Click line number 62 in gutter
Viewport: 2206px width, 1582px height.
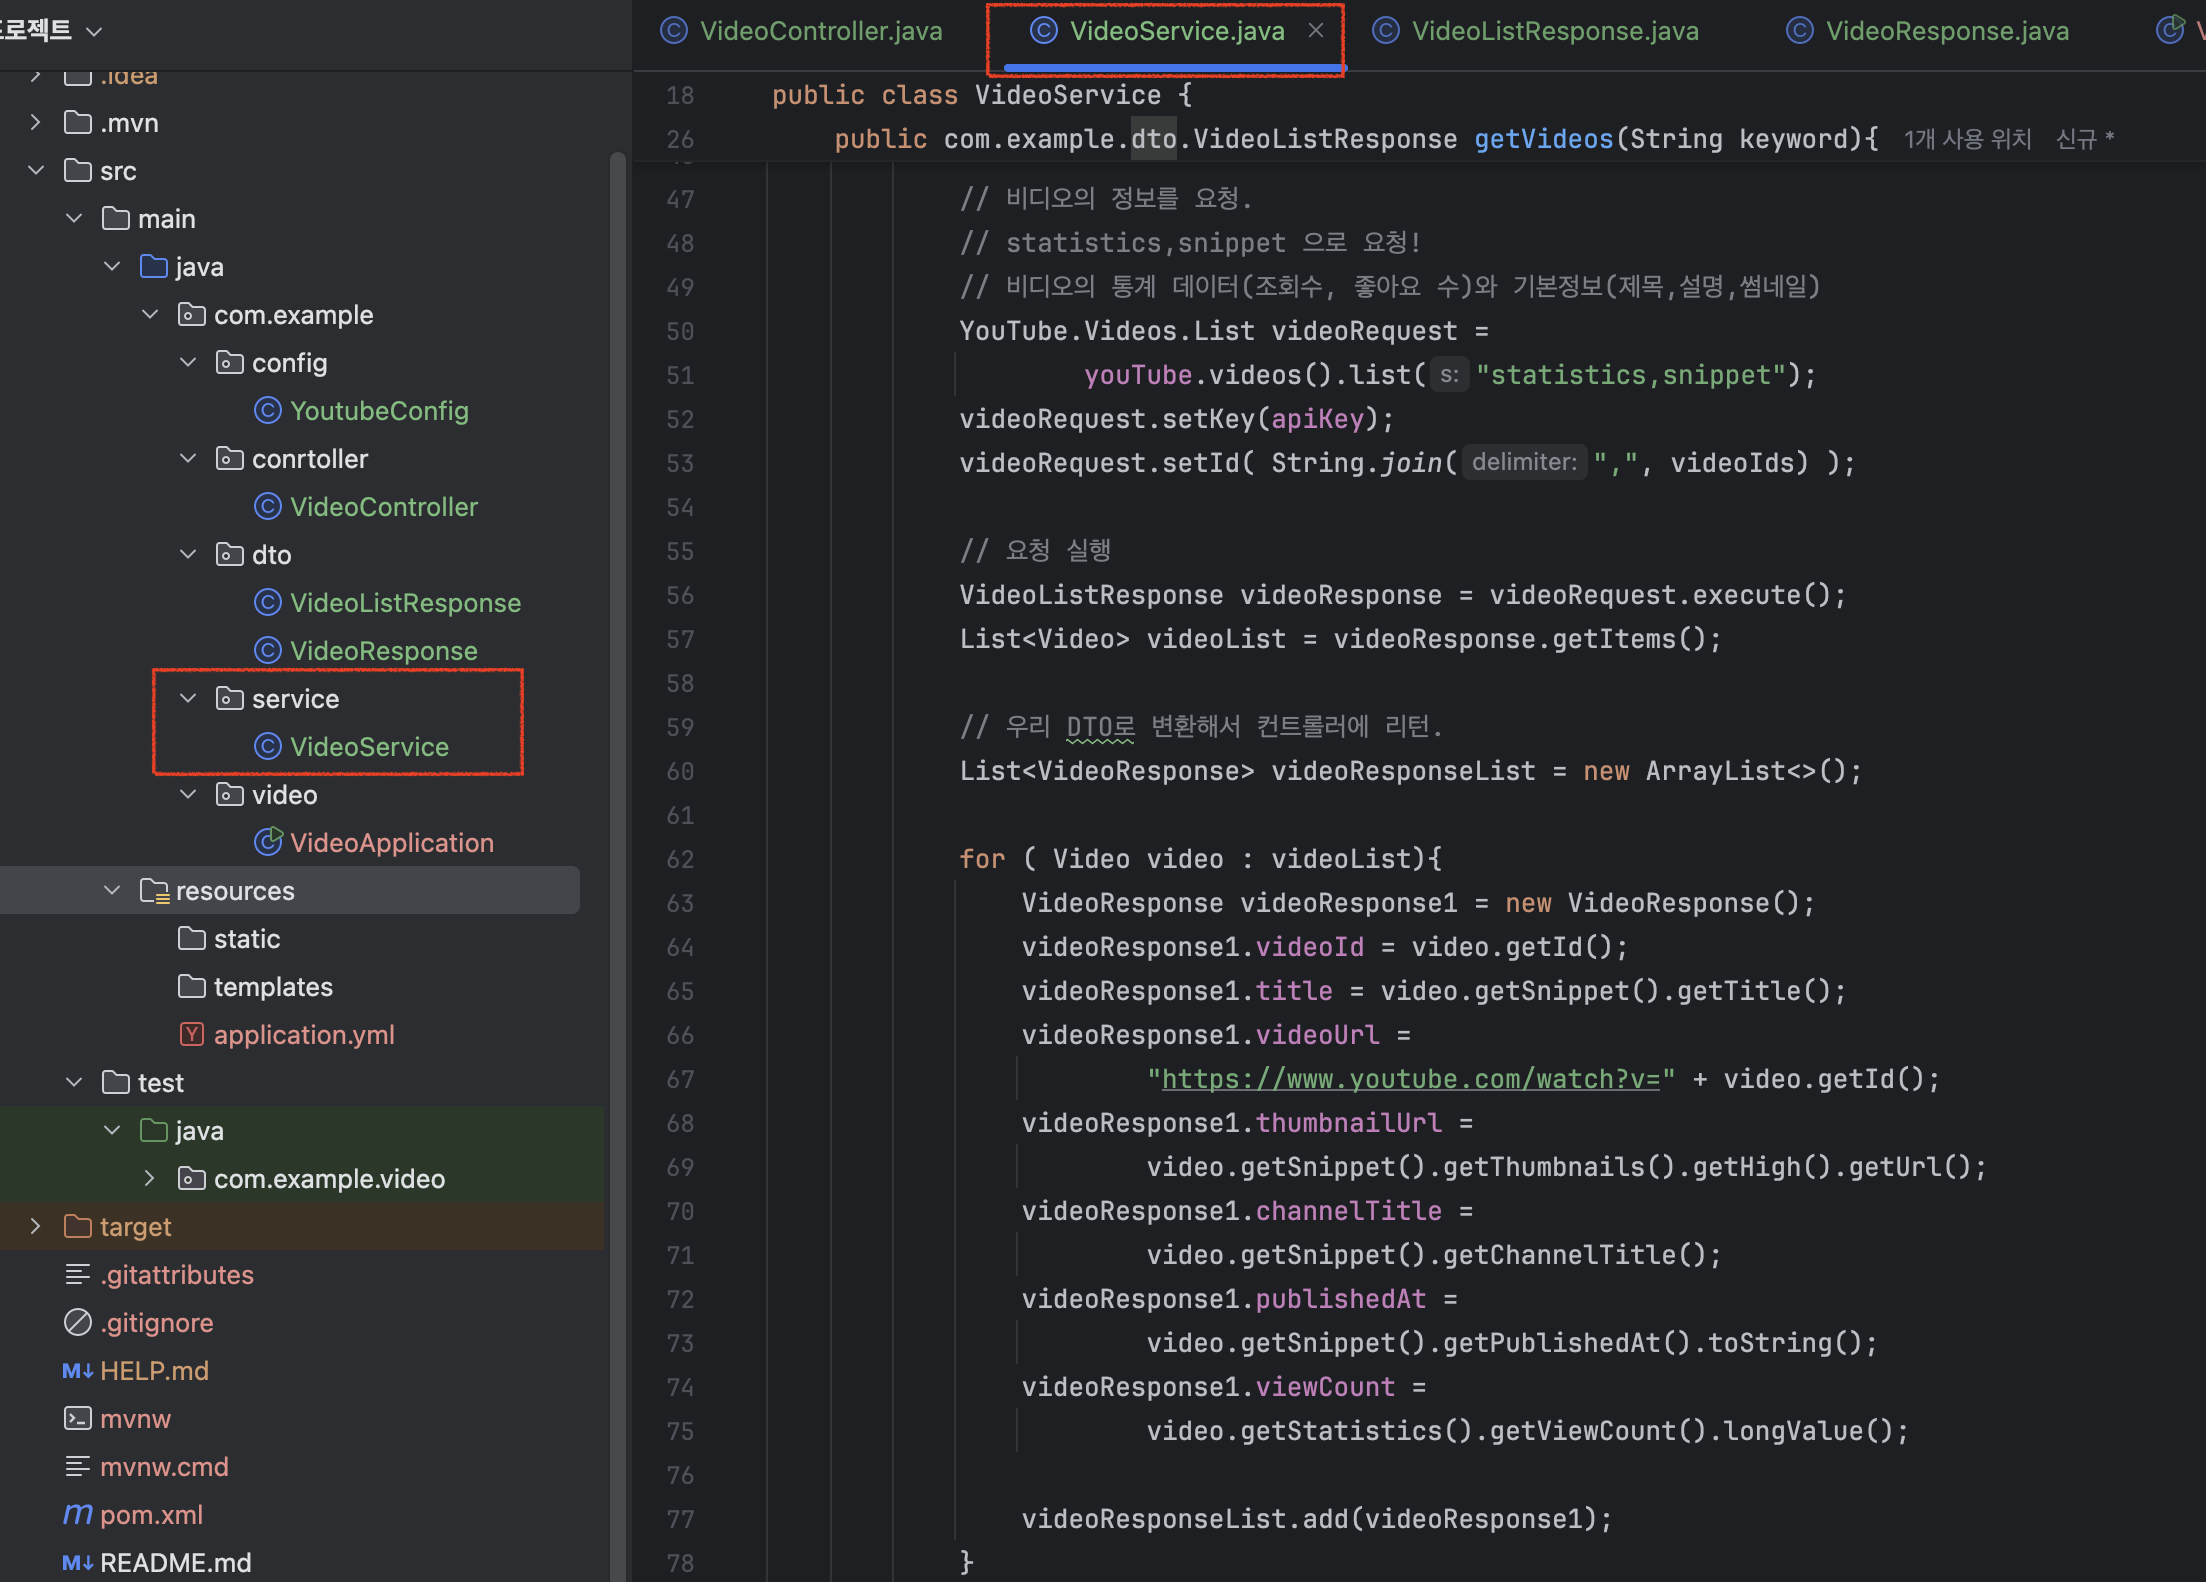click(680, 859)
